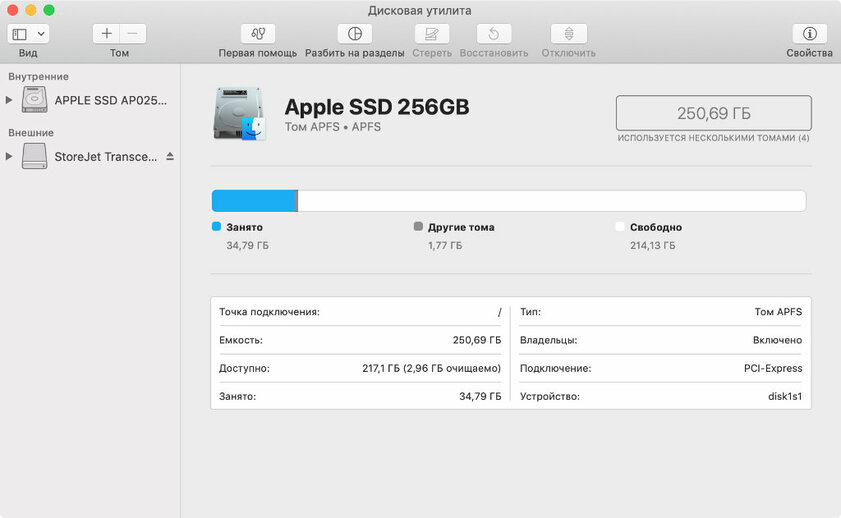
Task: Click the Partition (Разбить на разделы) icon
Action: coord(354,34)
